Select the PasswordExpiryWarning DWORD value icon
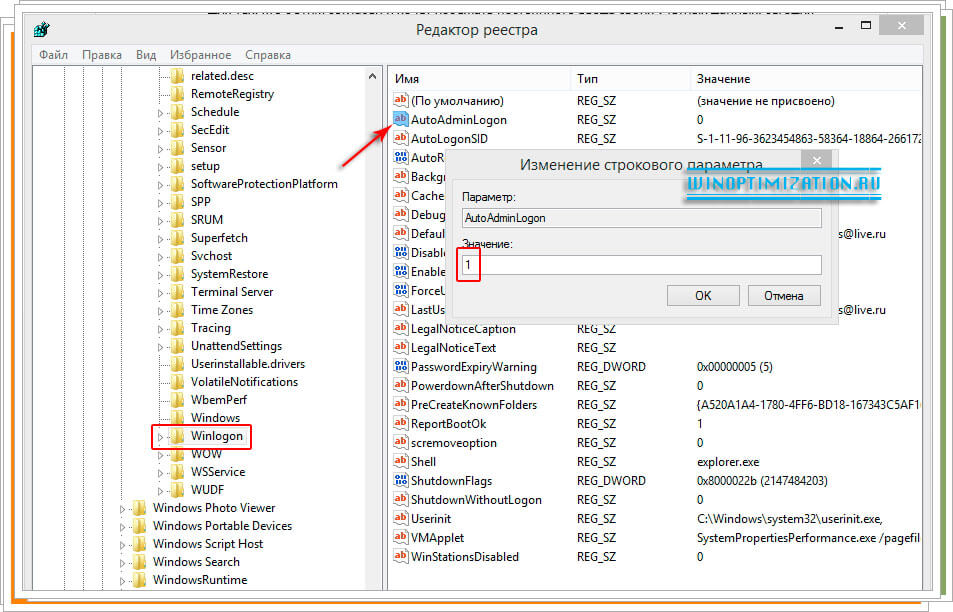This screenshot has width=953, height=612. click(x=401, y=367)
